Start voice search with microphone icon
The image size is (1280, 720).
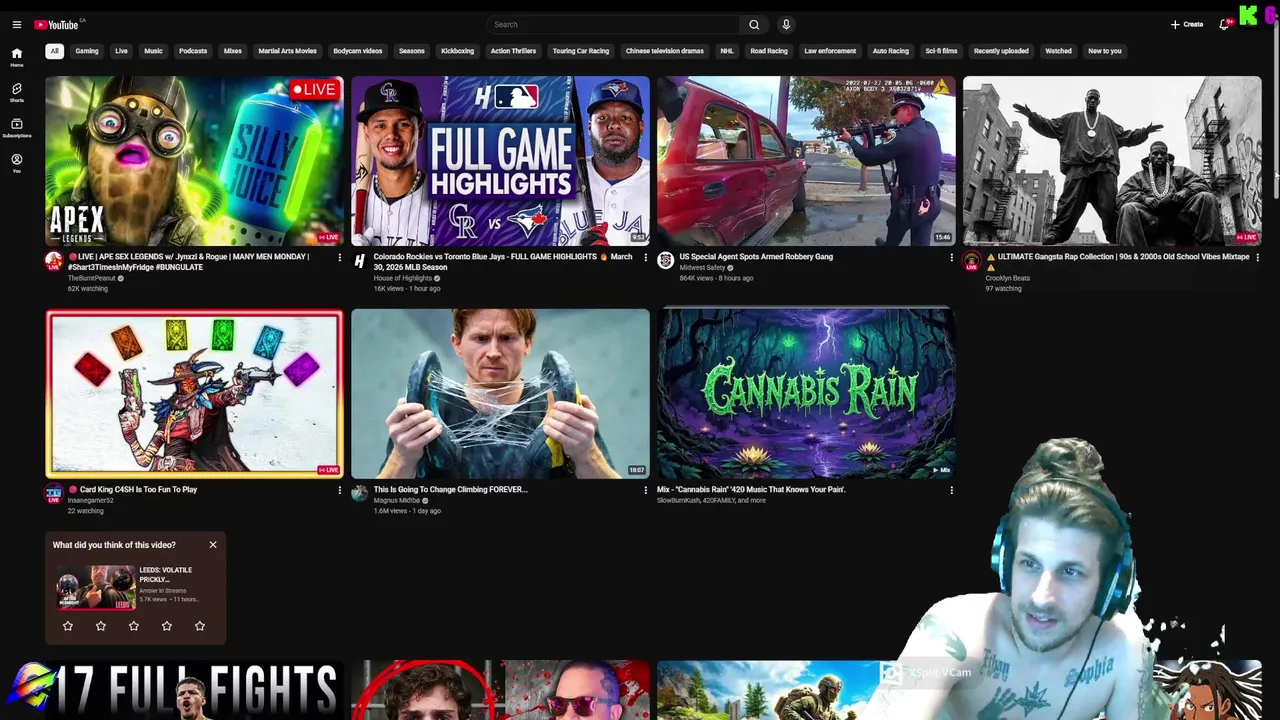786,25
